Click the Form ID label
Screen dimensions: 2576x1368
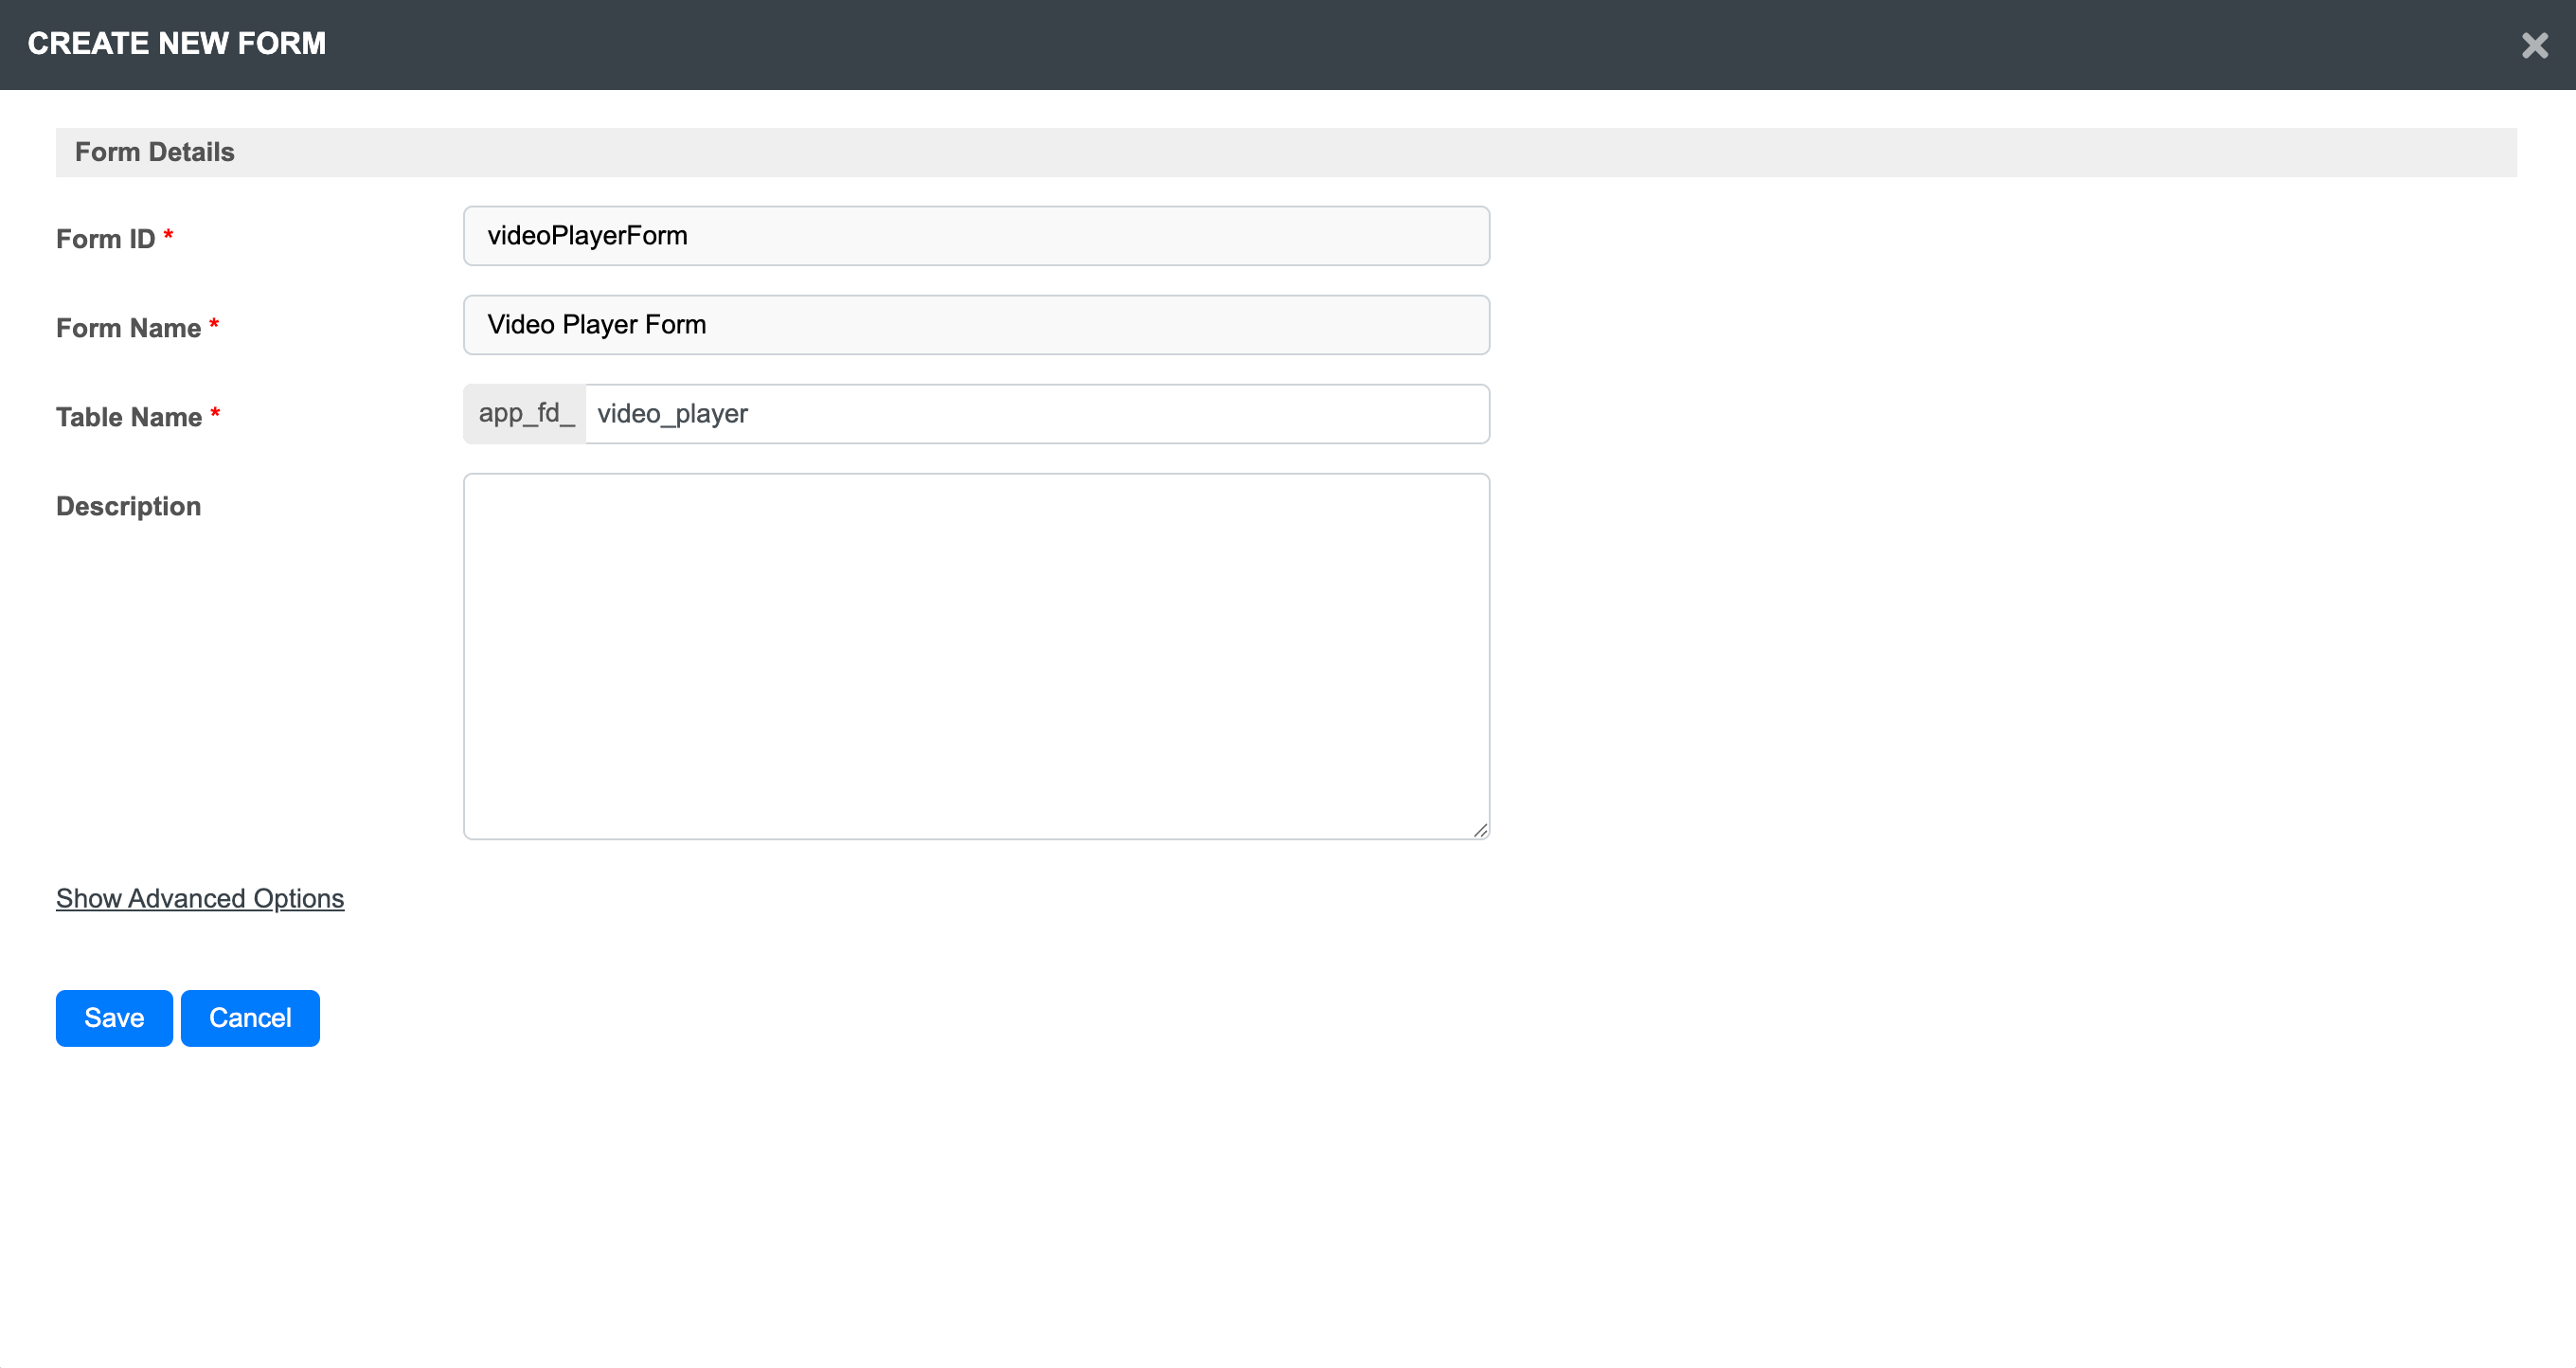(x=106, y=239)
